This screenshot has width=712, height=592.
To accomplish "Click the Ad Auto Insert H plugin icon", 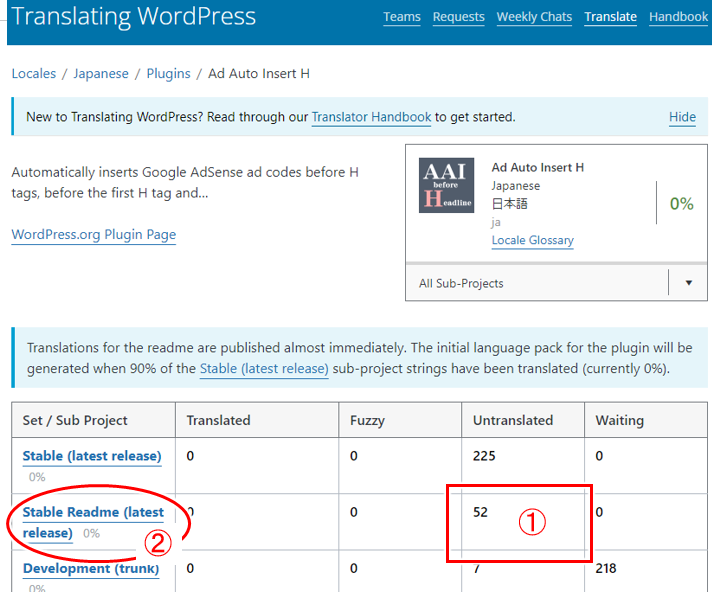I will pos(446,185).
